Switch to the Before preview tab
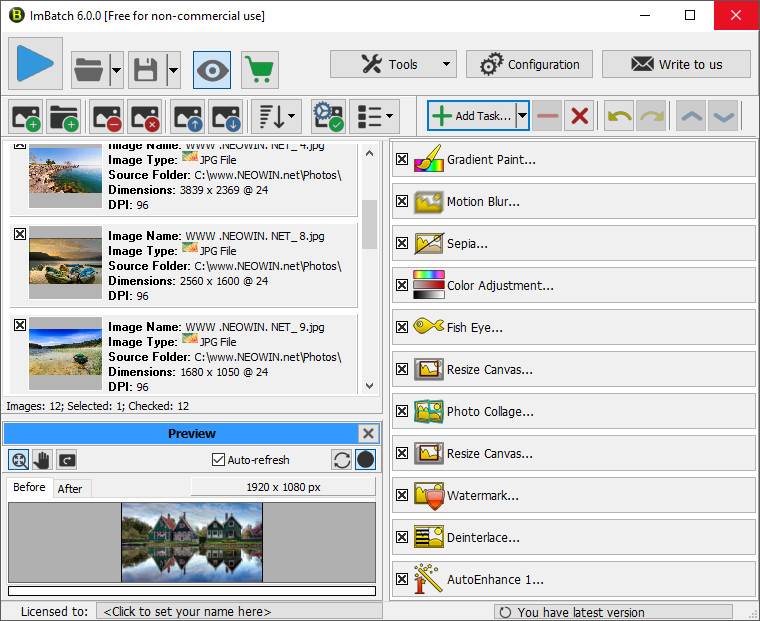The height and width of the screenshot is (621, 760). (x=29, y=487)
